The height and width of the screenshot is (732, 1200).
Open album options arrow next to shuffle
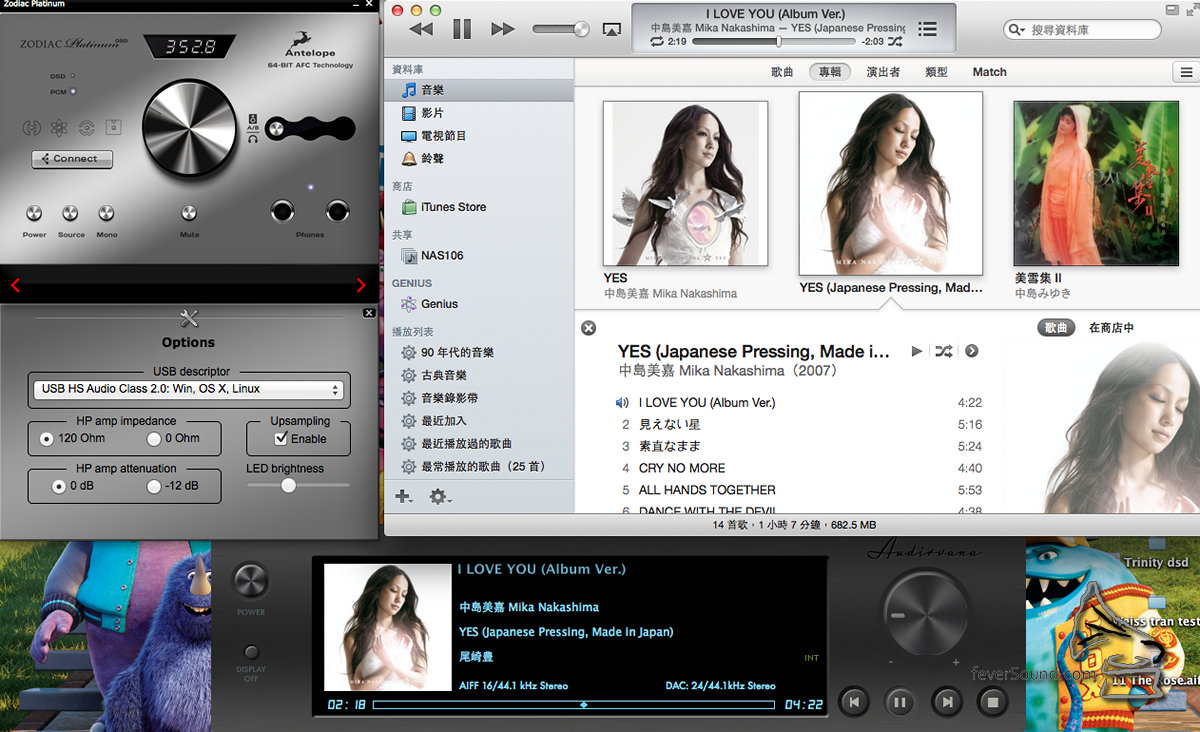point(971,351)
